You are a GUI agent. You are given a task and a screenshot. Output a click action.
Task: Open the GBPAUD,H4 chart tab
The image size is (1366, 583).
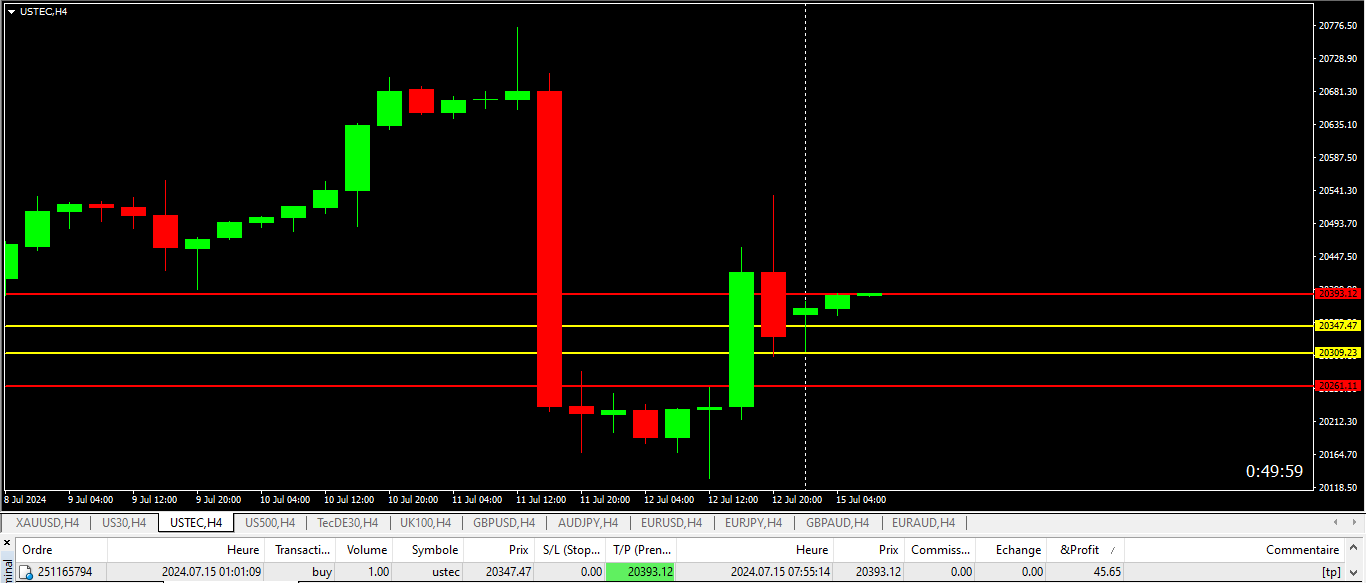pos(838,522)
